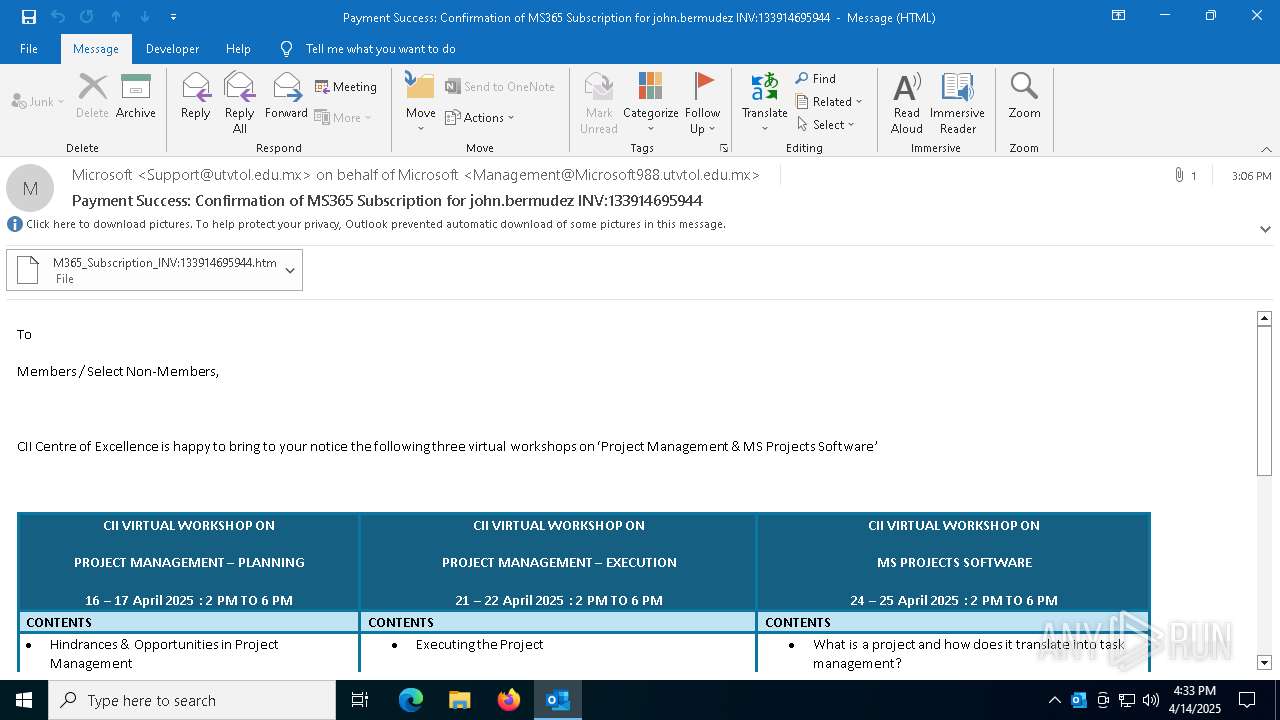
Task: Go to Next Item down arrow
Action: click(x=145, y=16)
